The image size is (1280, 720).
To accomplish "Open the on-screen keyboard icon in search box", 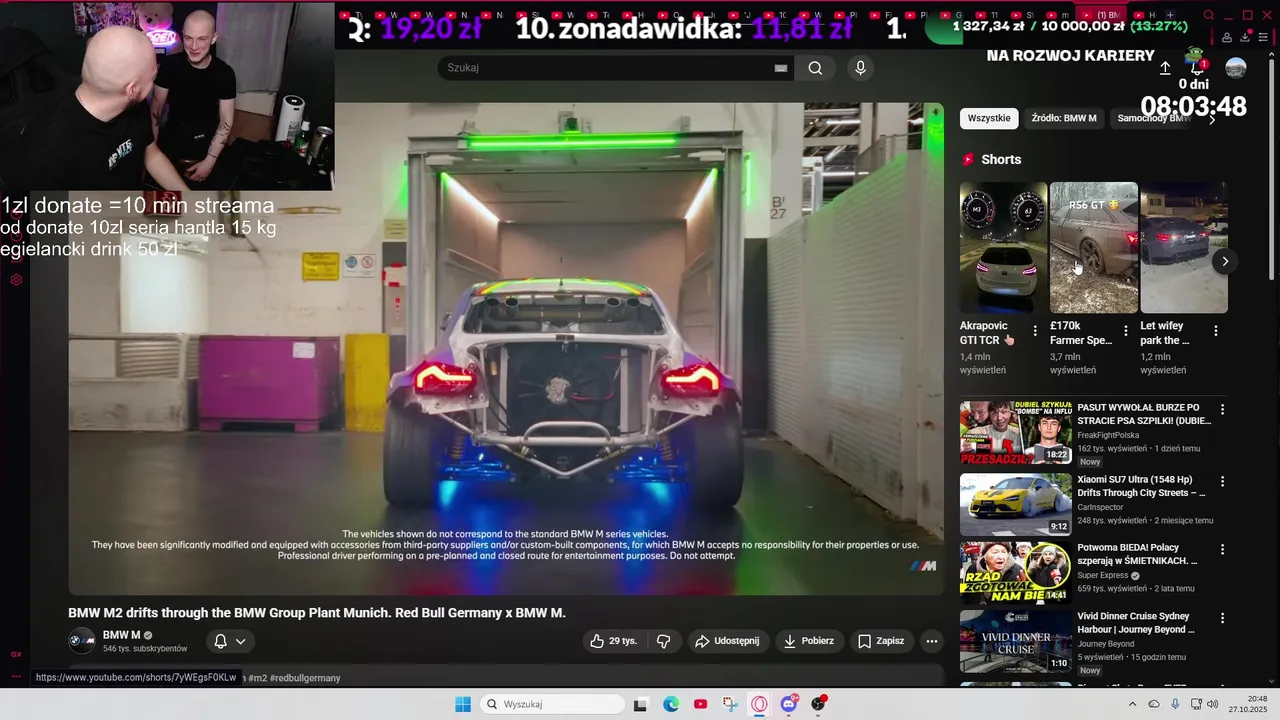I will point(781,68).
